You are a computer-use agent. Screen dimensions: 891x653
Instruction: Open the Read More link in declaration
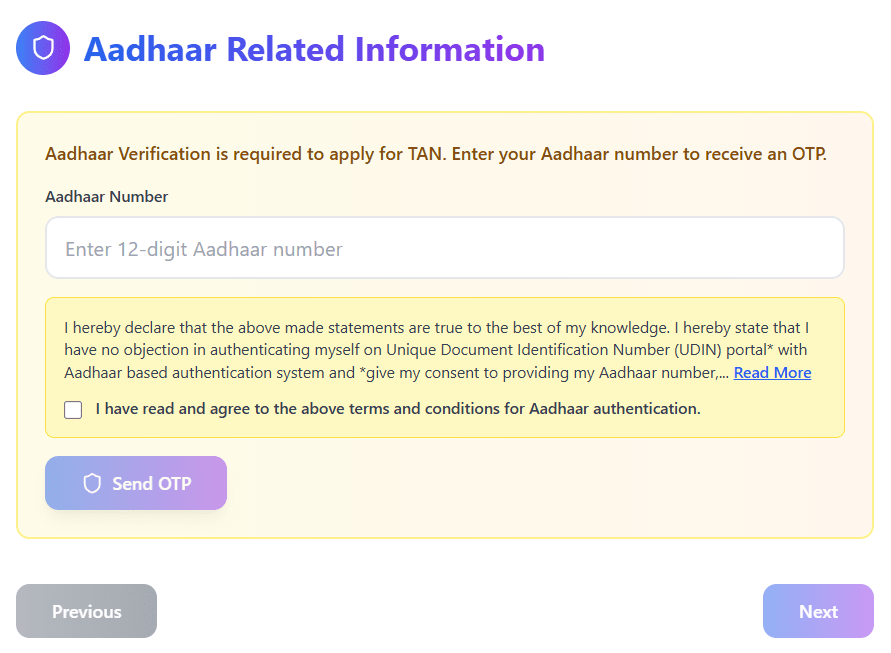click(772, 373)
